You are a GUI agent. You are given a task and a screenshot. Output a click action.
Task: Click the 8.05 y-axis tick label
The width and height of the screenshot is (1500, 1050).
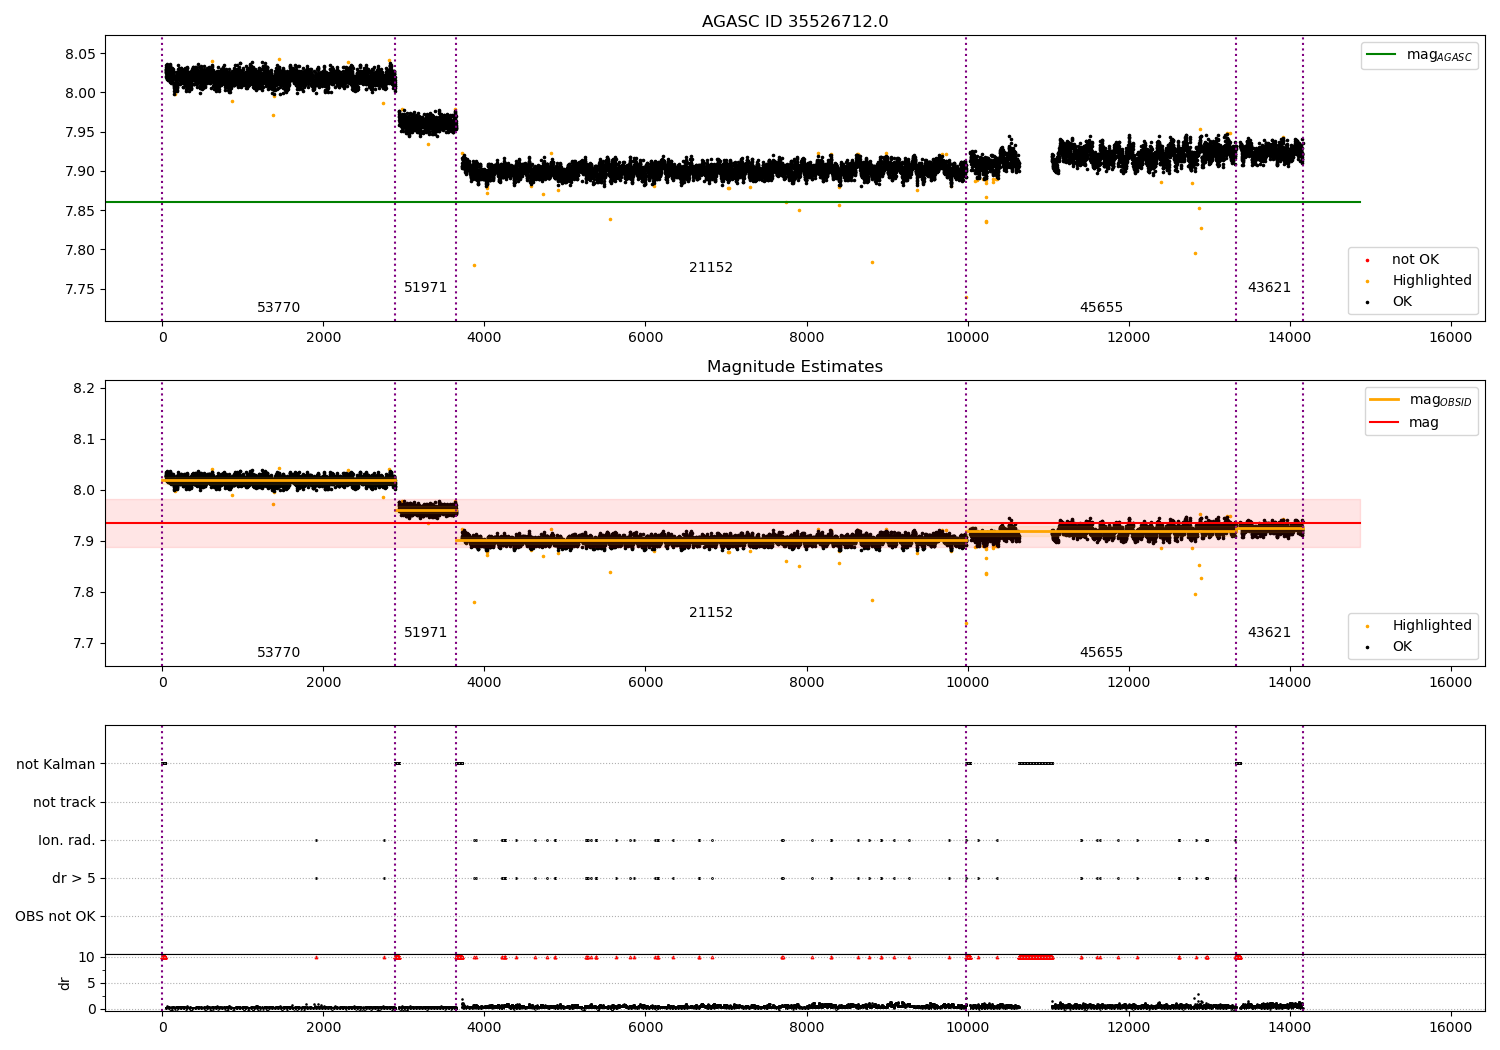click(79, 54)
